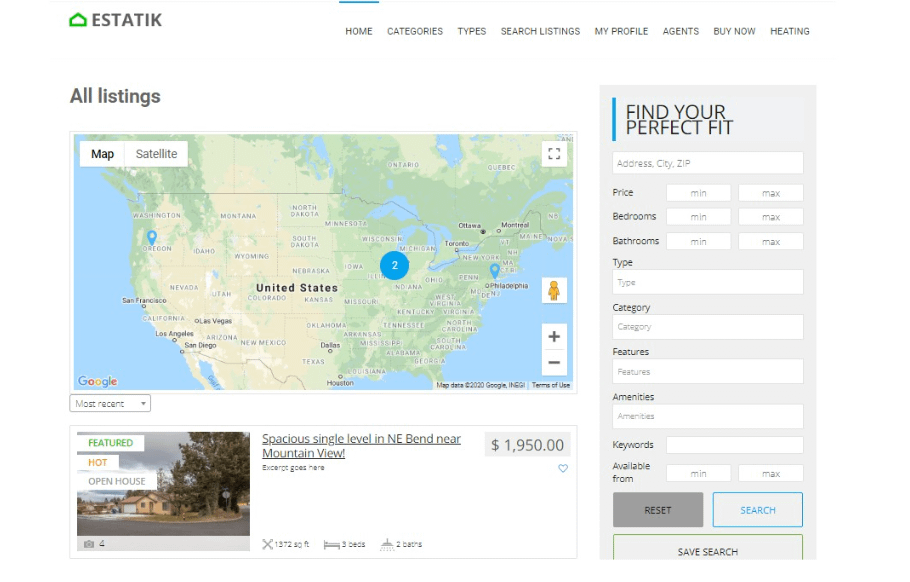Click the Bathrooms min field
Screen dimensions: 910x582
[698, 241]
